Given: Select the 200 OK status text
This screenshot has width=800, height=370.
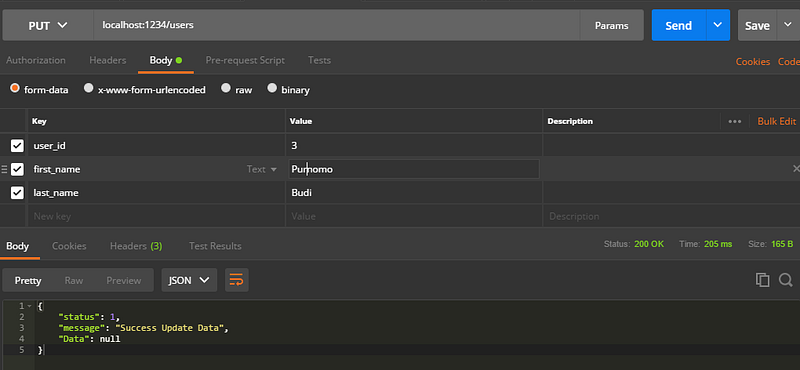Looking at the screenshot, I should pos(649,244).
